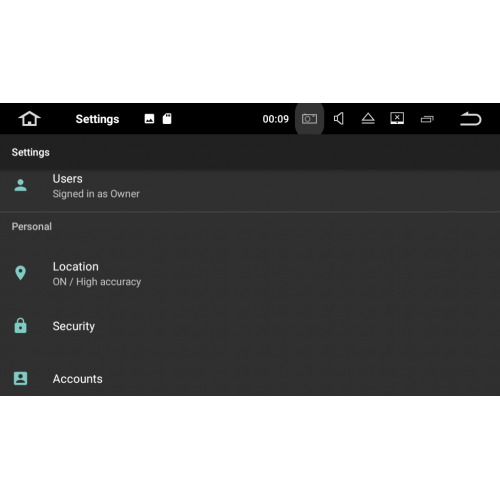Open Security settings

250,326
